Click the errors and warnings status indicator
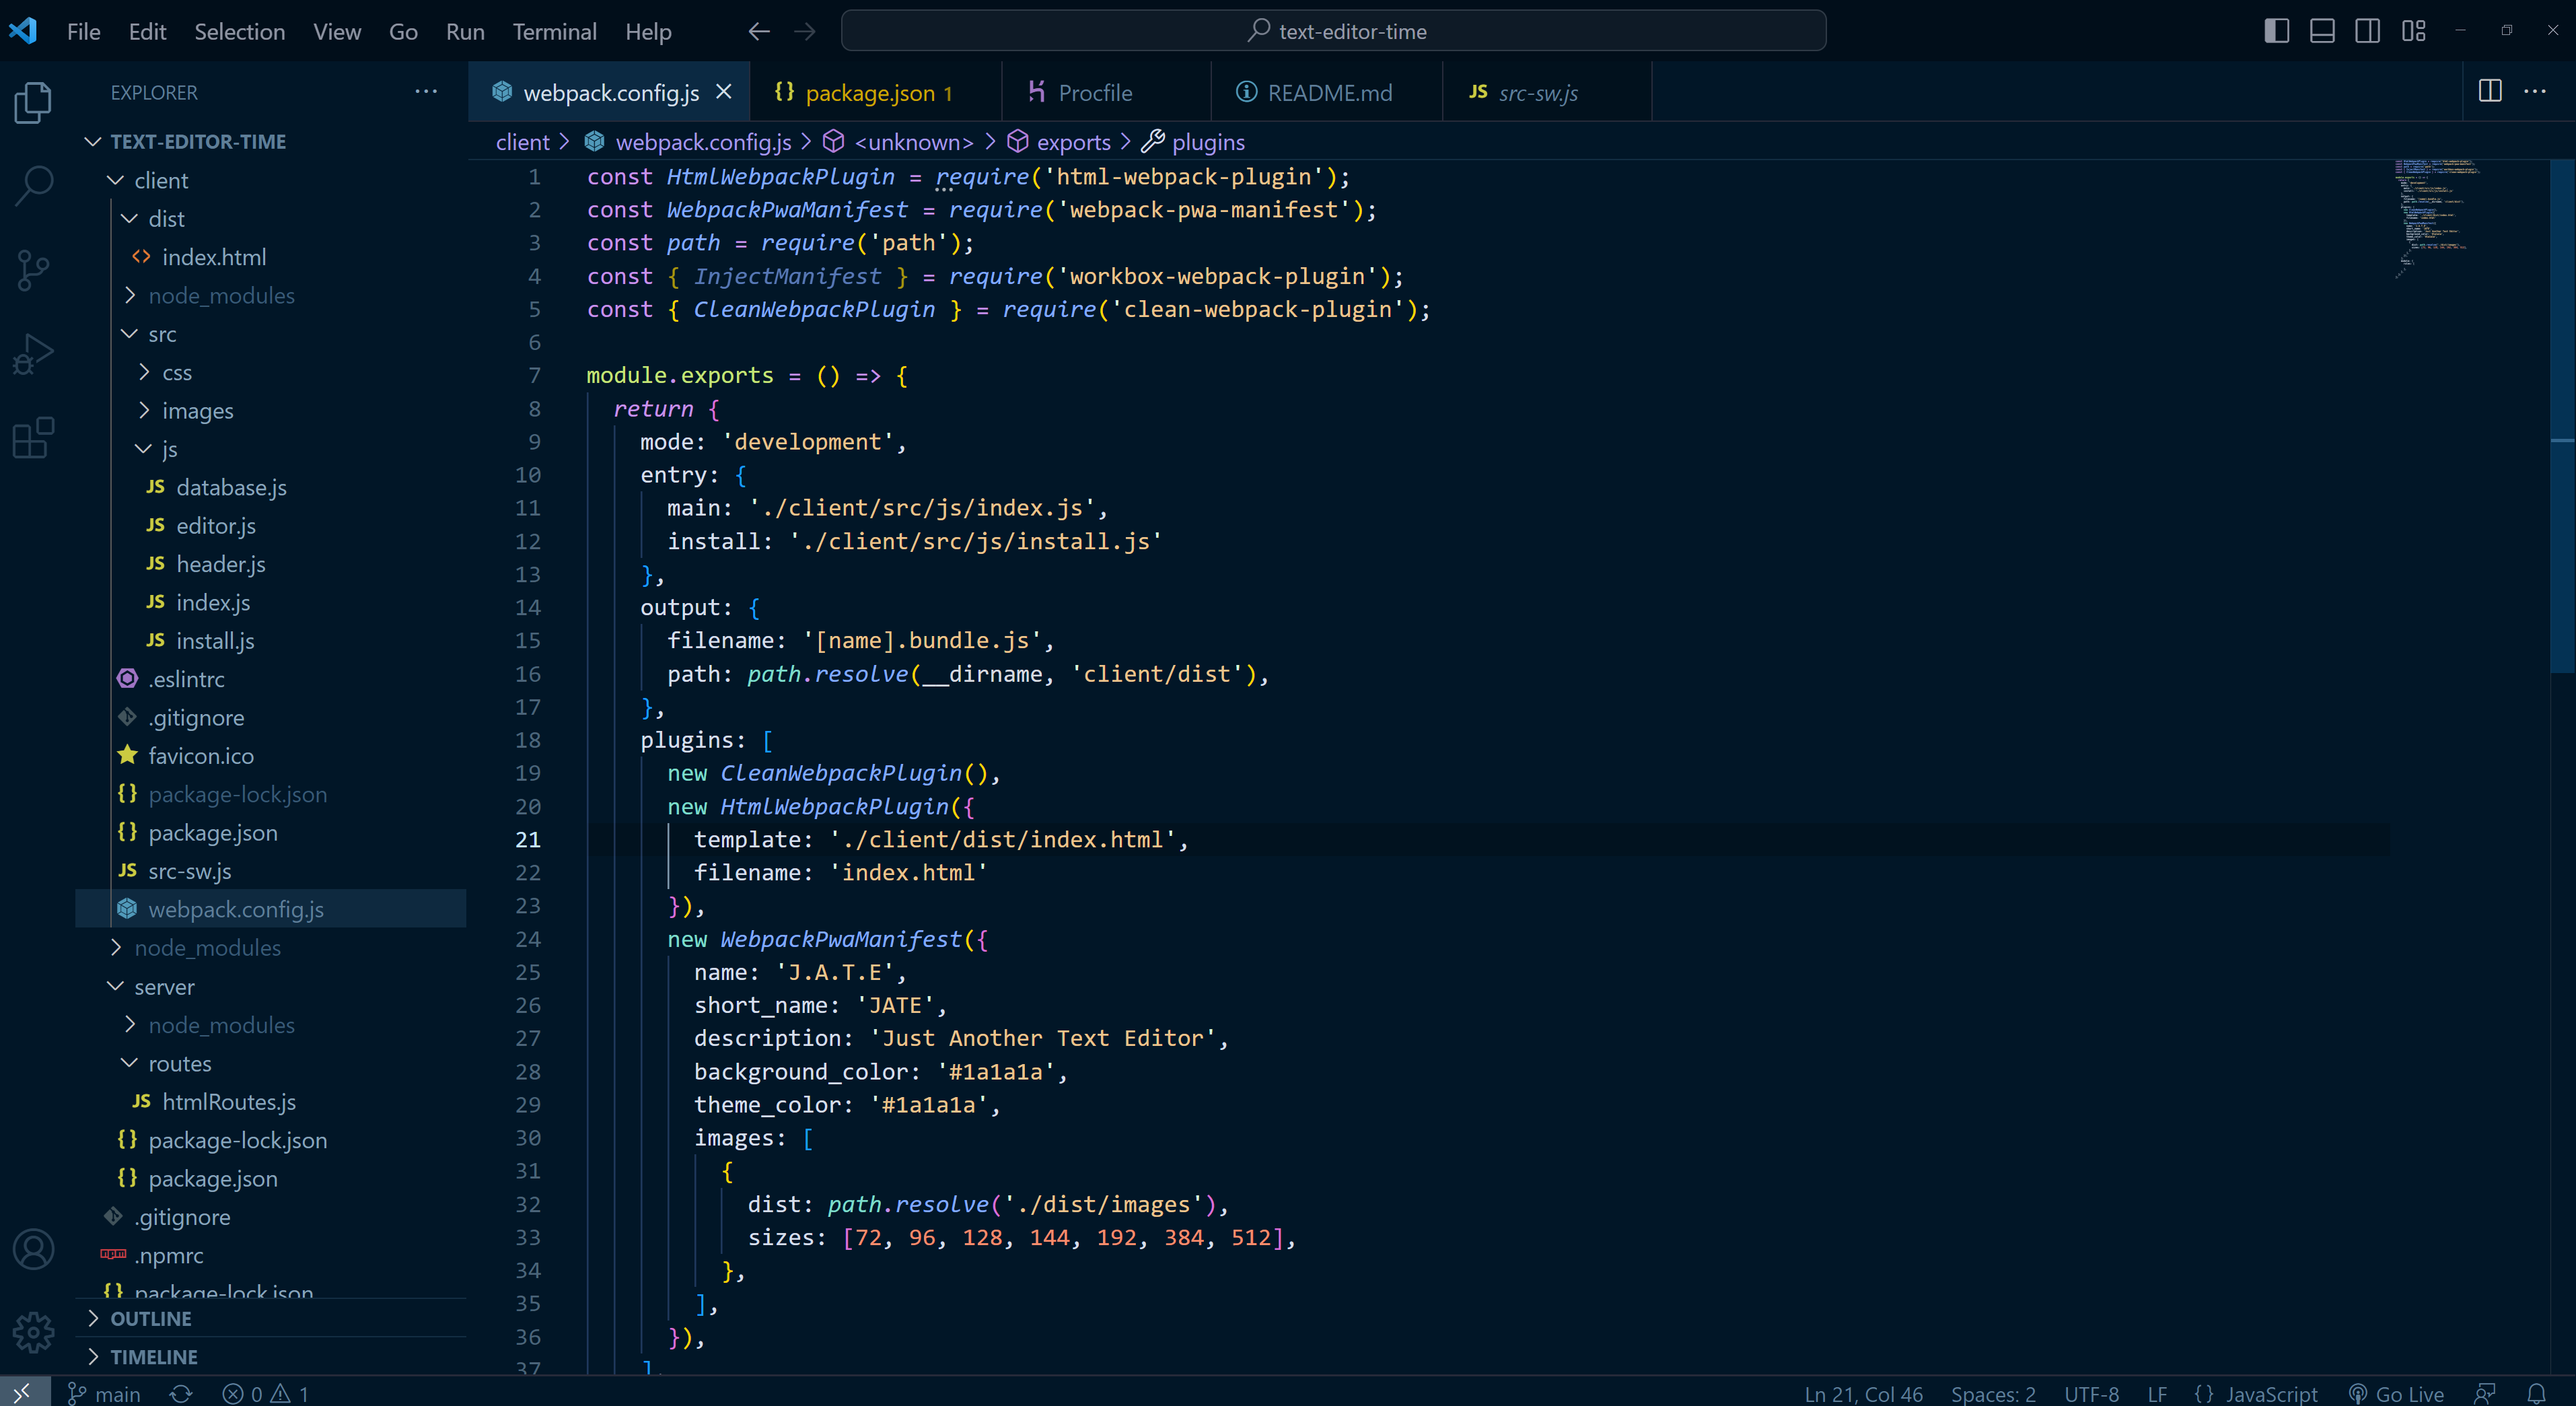 click(x=264, y=1393)
